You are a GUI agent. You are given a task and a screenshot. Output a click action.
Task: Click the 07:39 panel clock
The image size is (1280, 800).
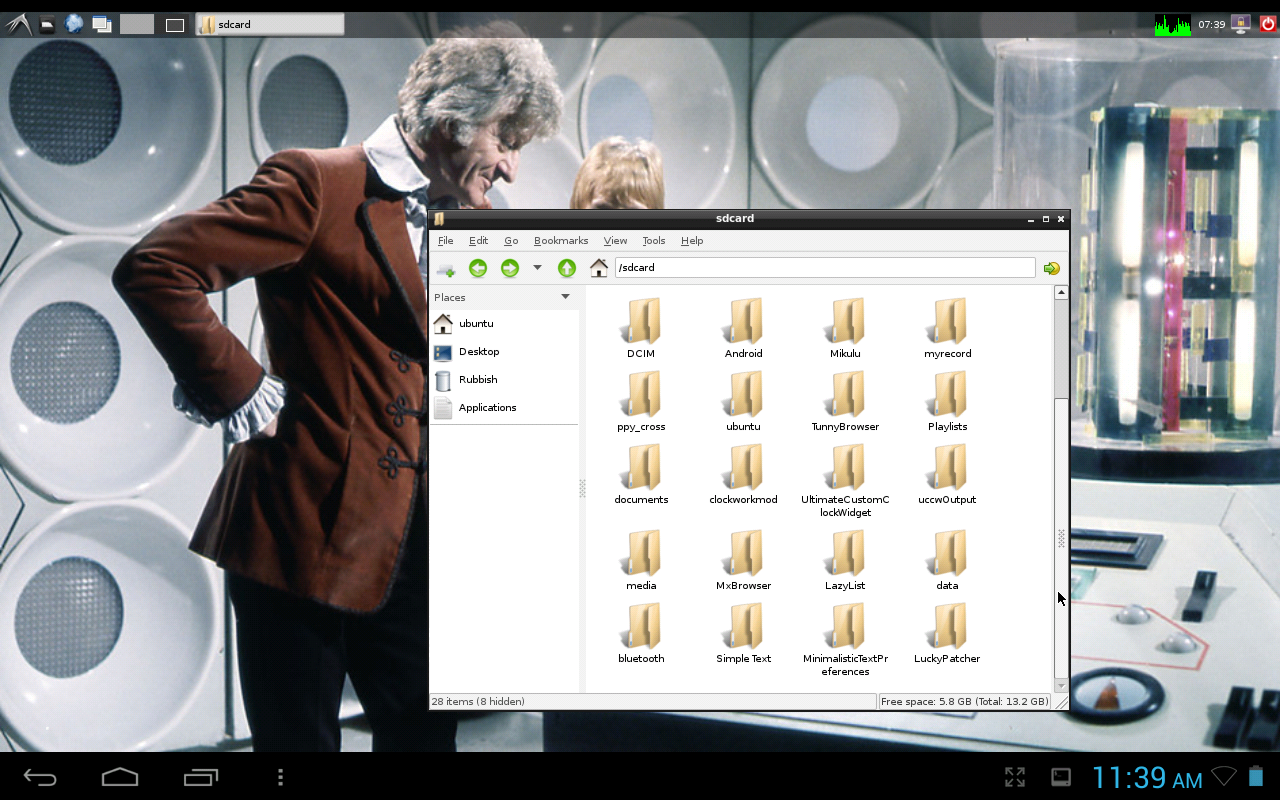(x=1212, y=24)
